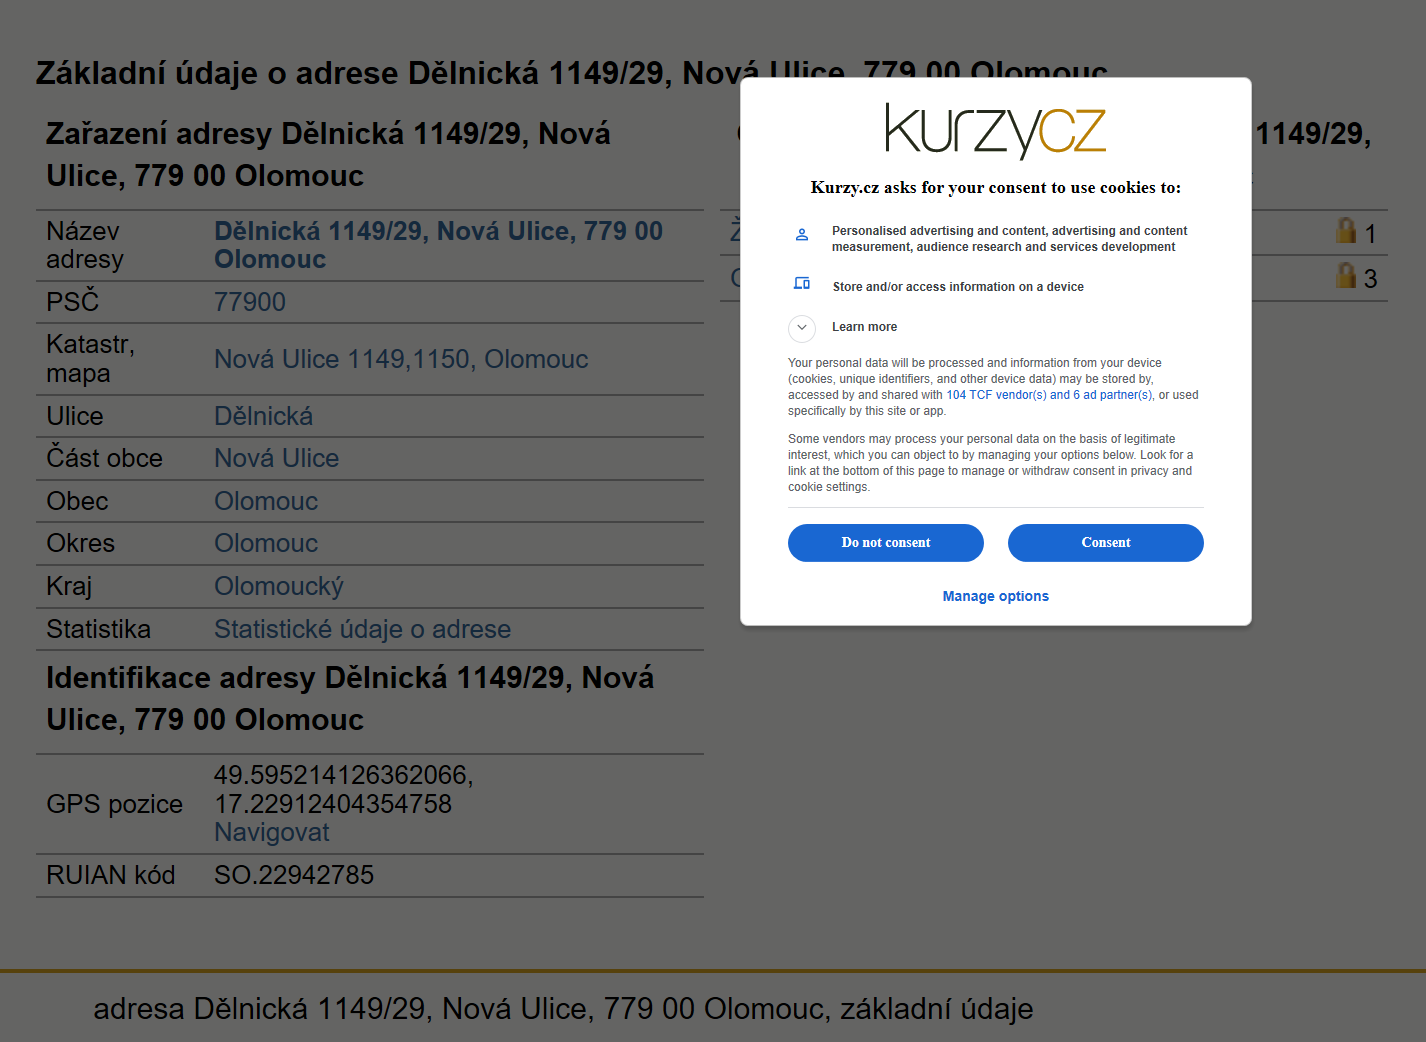Click the person icon beside personalised advertising
The width and height of the screenshot is (1426, 1042).
pyautogui.click(x=801, y=235)
